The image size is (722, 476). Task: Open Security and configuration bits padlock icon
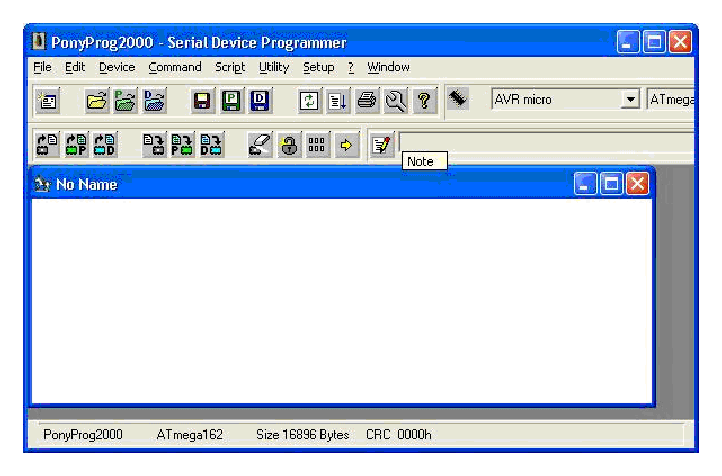click(x=289, y=145)
